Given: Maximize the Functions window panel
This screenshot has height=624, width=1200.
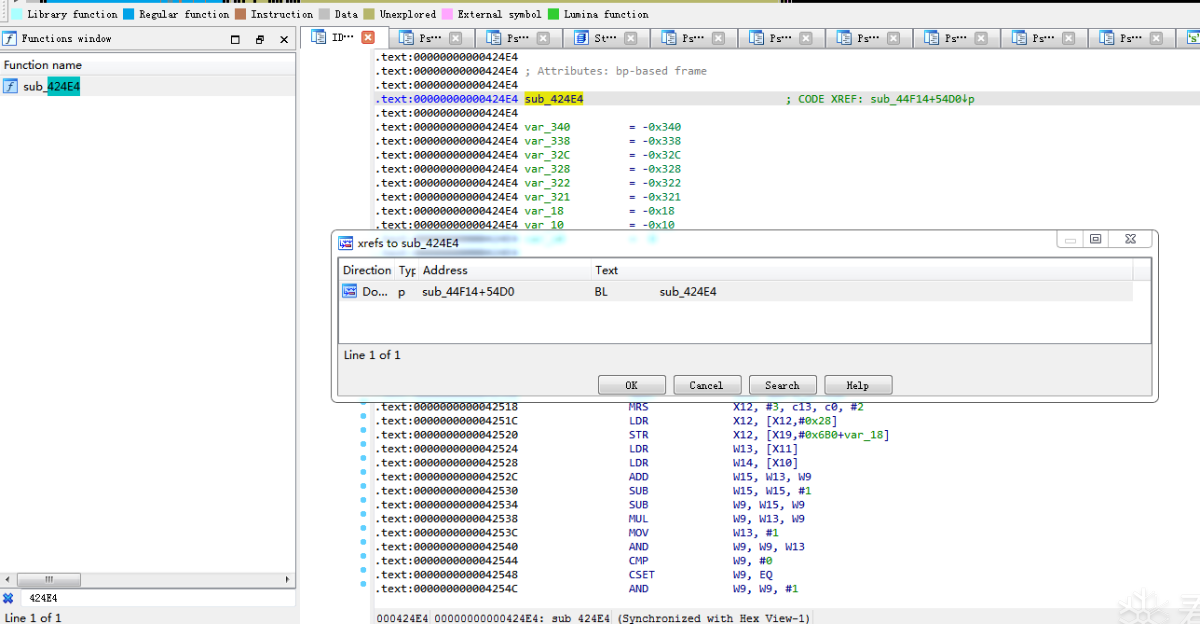Looking at the screenshot, I should [235, 39].
